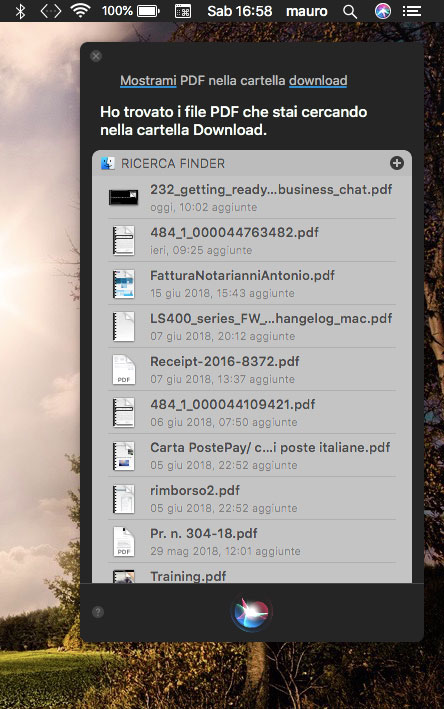
Task: Open Carta PostePay poste italiane.pdf result
Action: pos(251,455)
